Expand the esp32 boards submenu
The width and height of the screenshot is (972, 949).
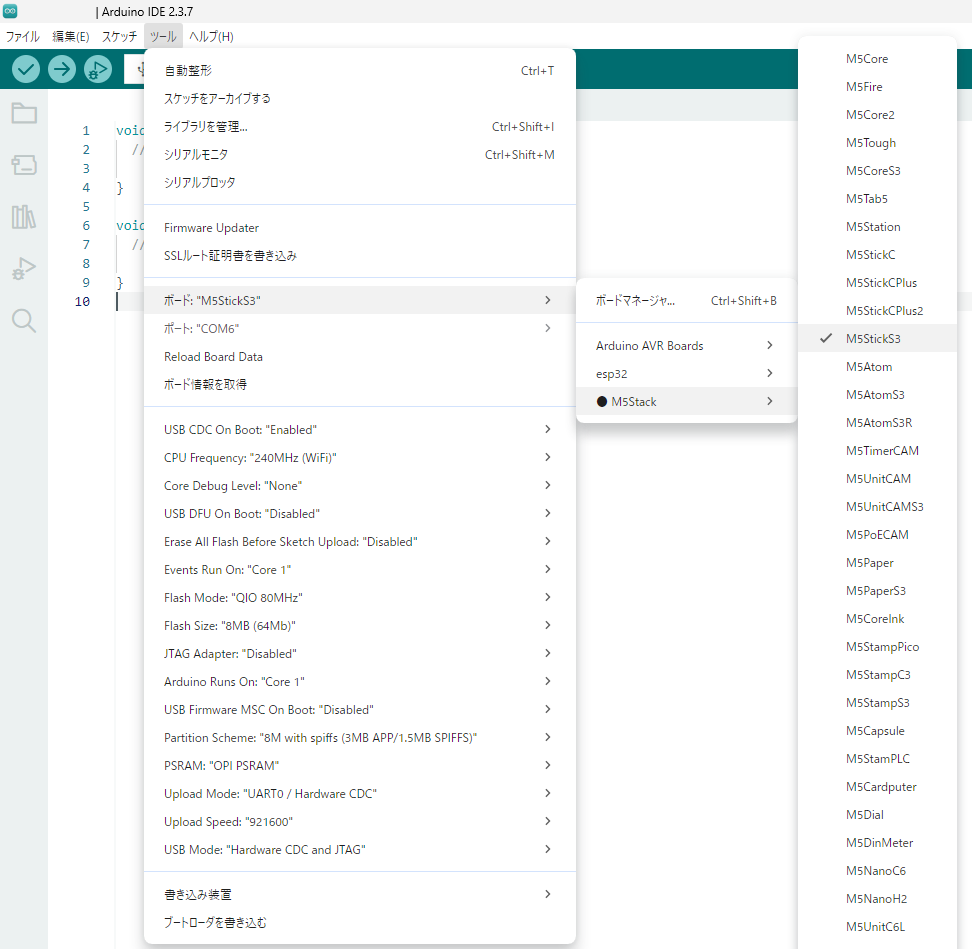click(685, 373)
